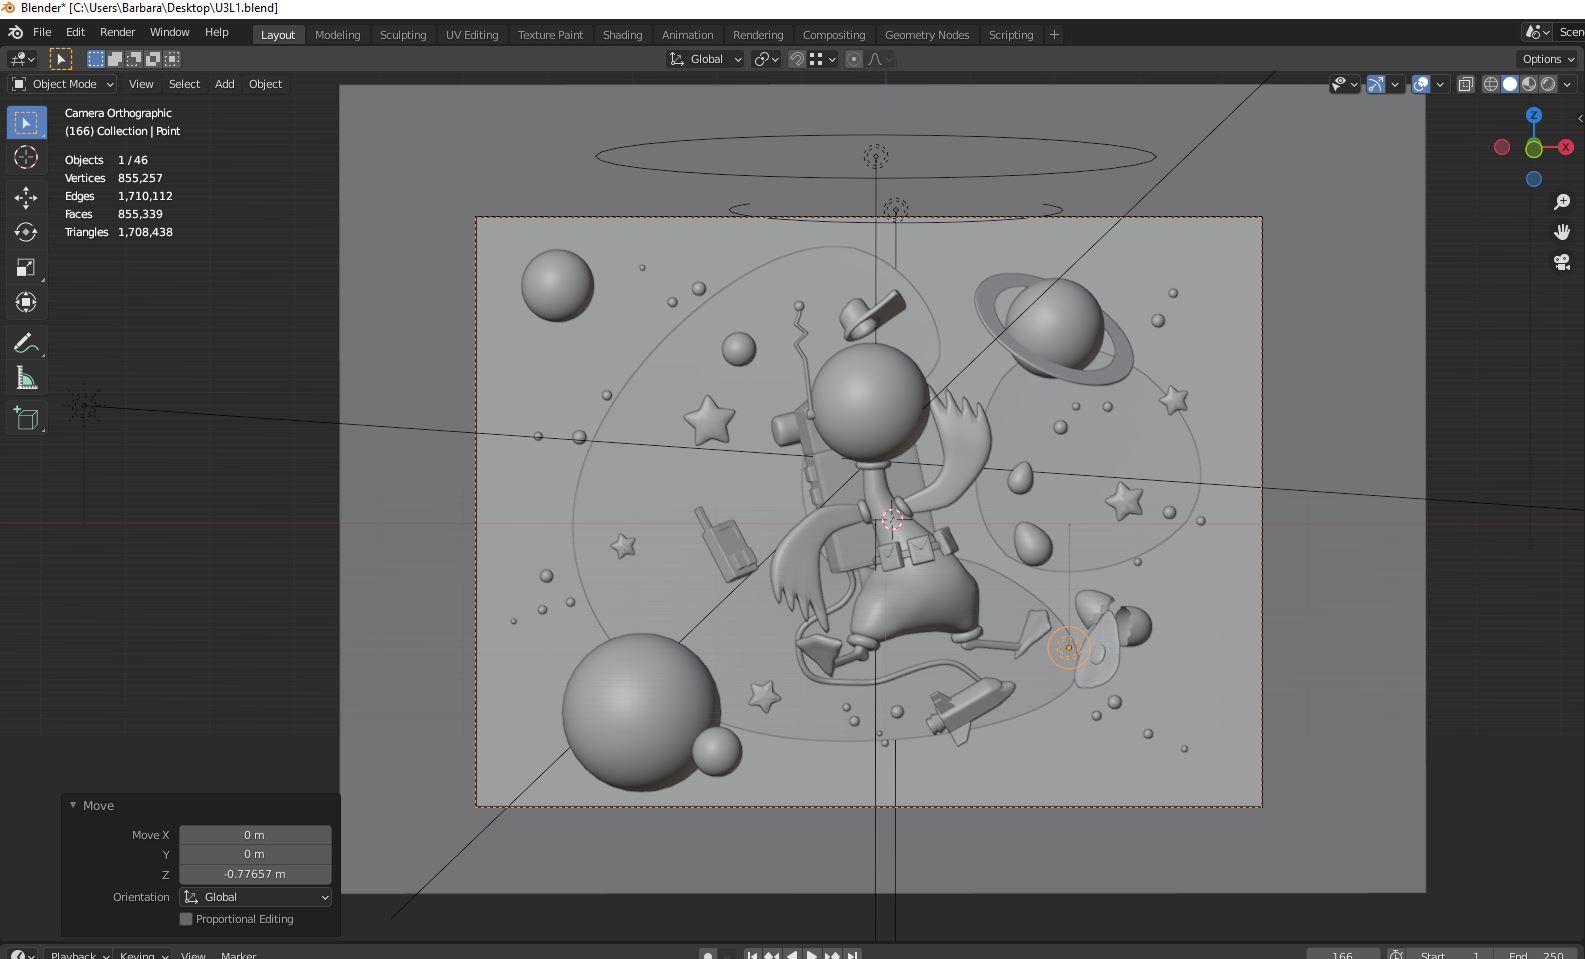The width and height of the screenshot is (1585, 959).
Task: Click the Move Z value field
Action: pos(255,874)
